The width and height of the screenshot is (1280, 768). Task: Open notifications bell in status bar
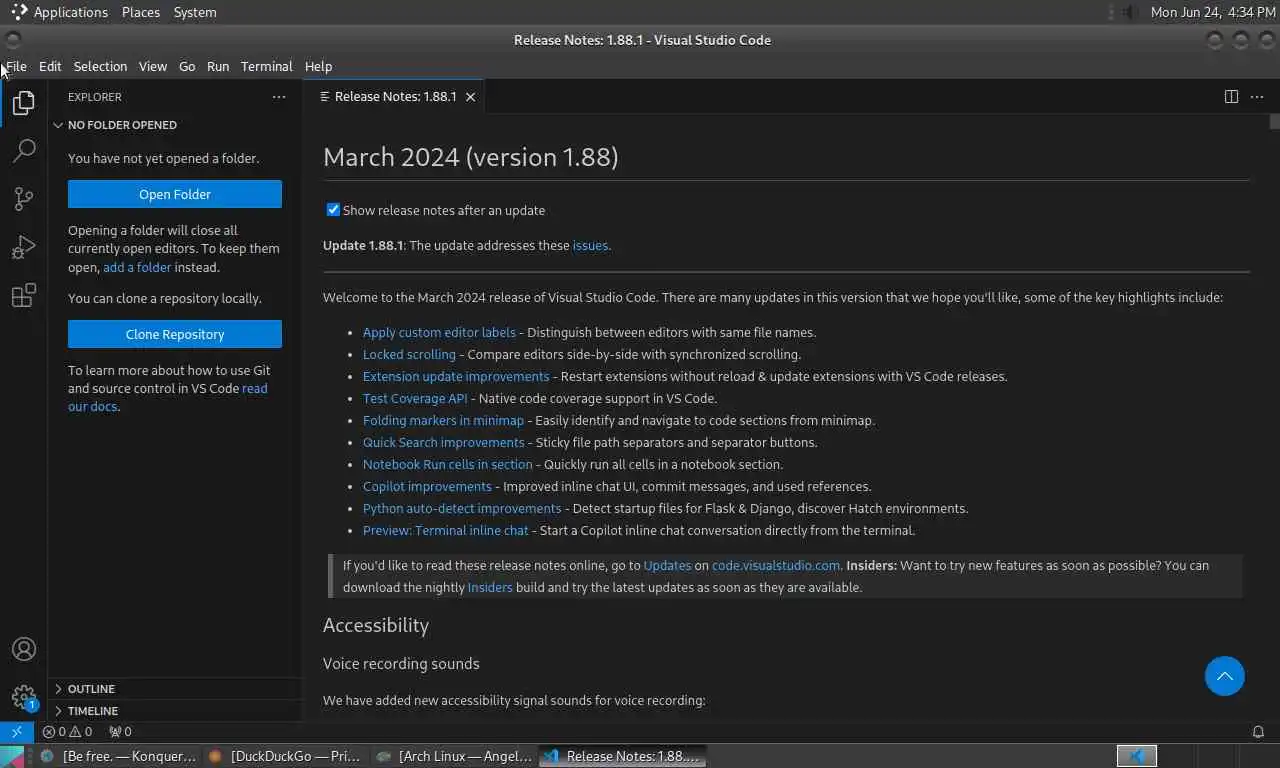click(x=1258, y=731)
